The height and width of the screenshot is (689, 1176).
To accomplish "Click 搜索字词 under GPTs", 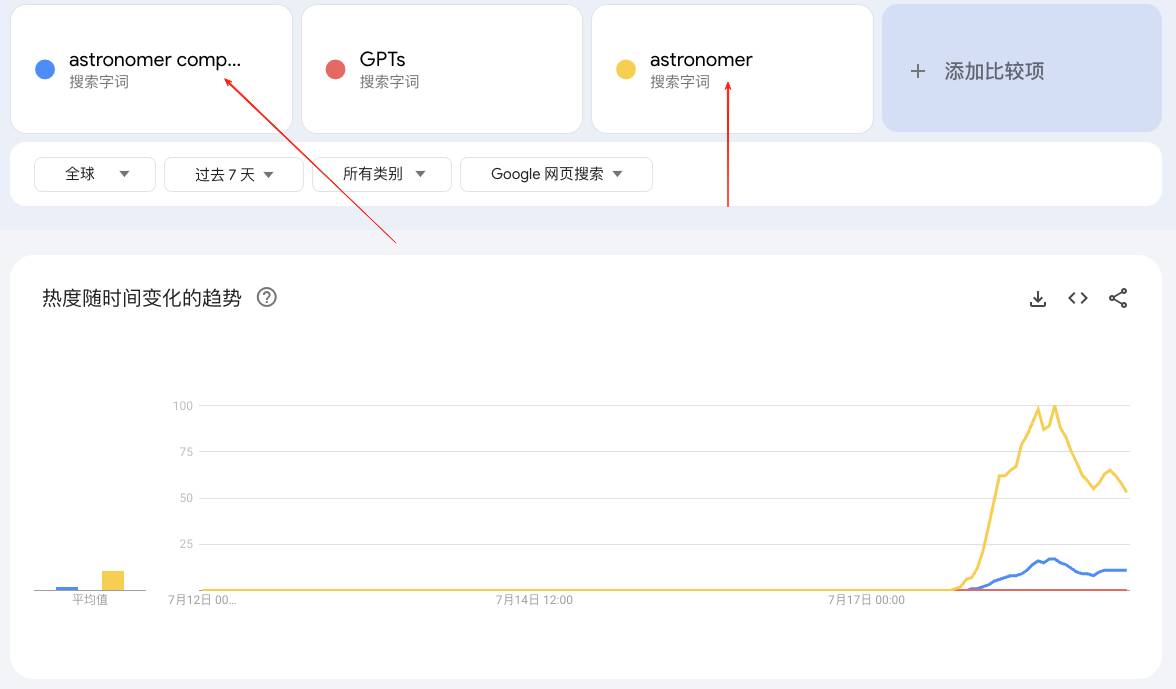I will 389,82.
